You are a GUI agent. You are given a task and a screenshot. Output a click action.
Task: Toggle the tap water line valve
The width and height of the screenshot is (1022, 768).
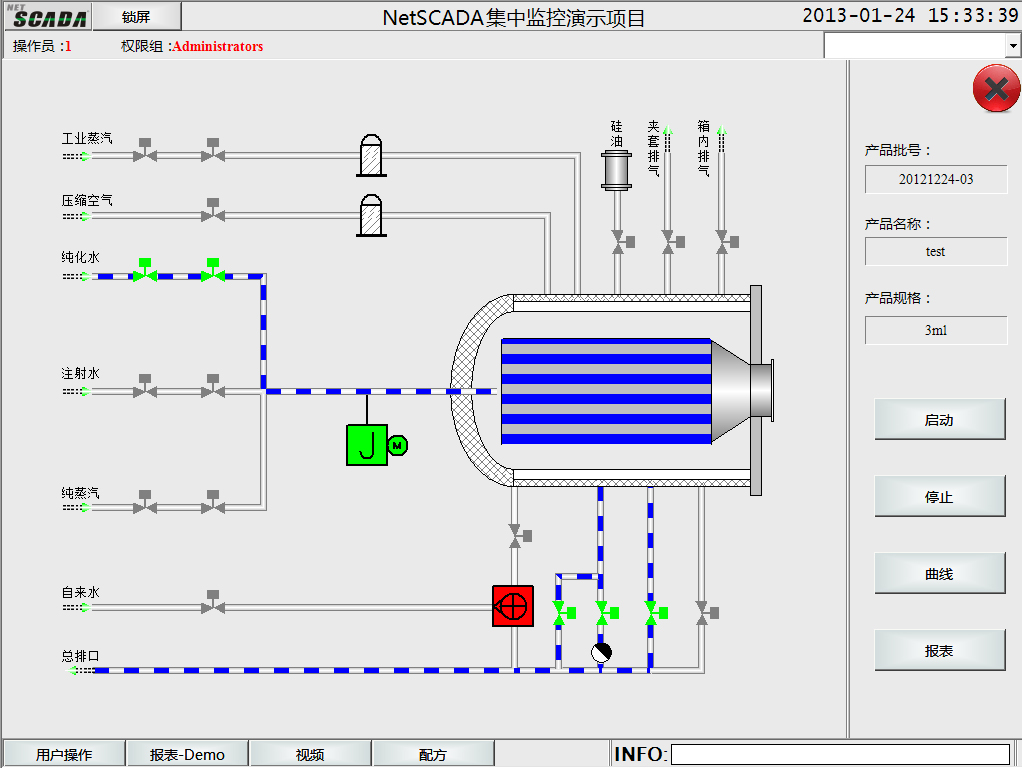click(212, 604)
